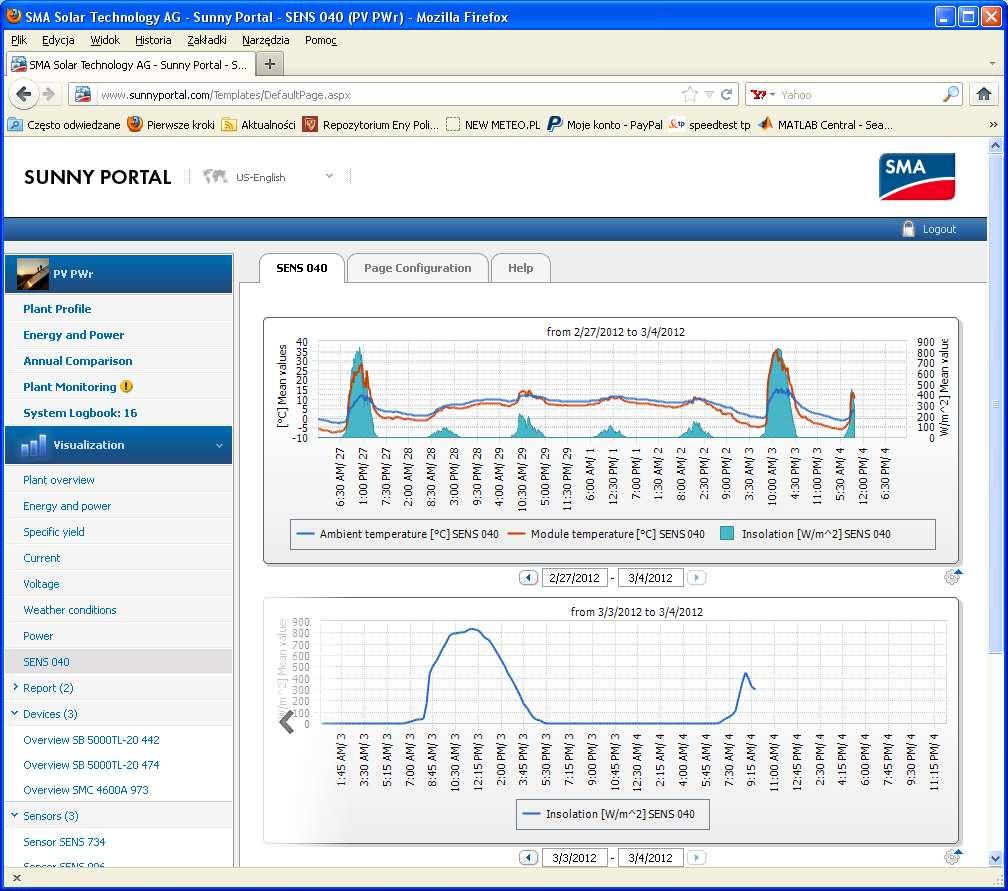Click the Module temperature red legend entry
Screen dimensions: 1008x891
[x=606, y=534]
